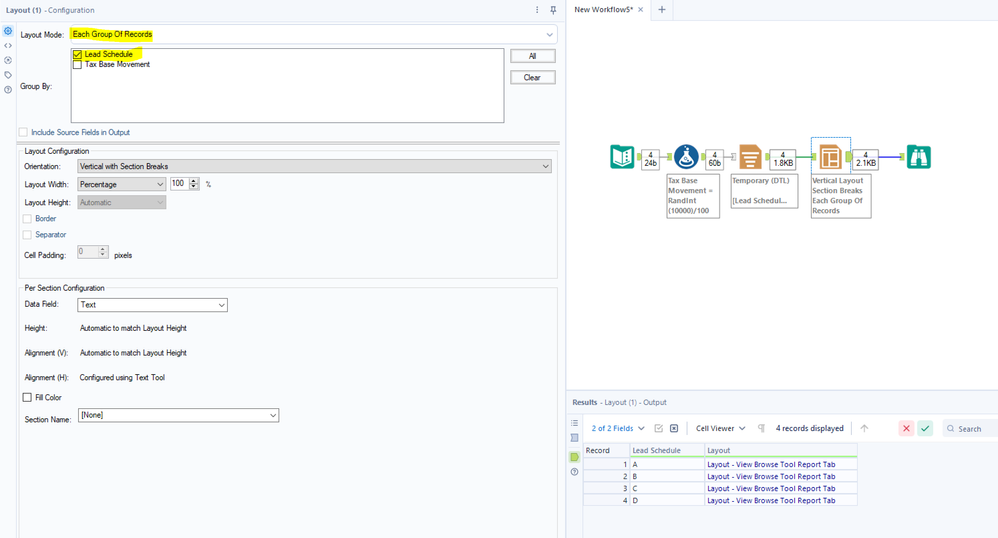This screenshot has width=998, height=538.
Task: Check the Tax Base Movement checkbox
Action: click(x=78, y=65)
